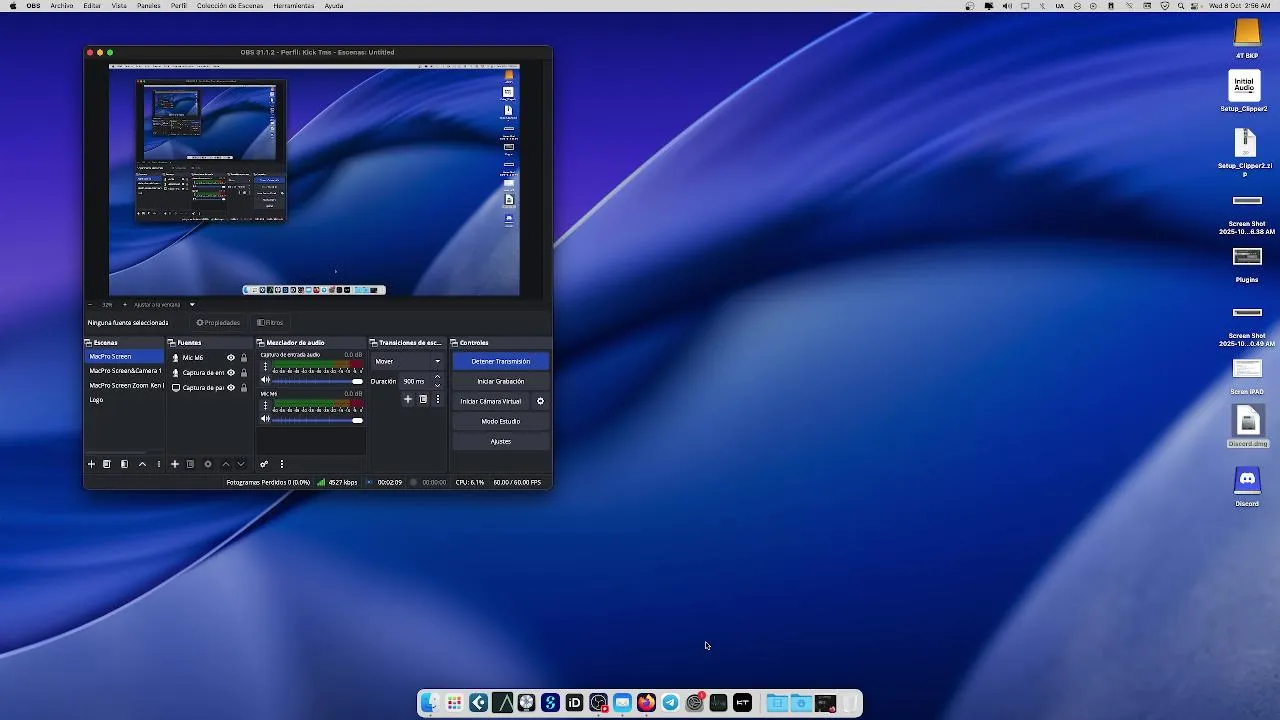
Task: Move source down in Fuentes toolbar
Action: point(240,464)
